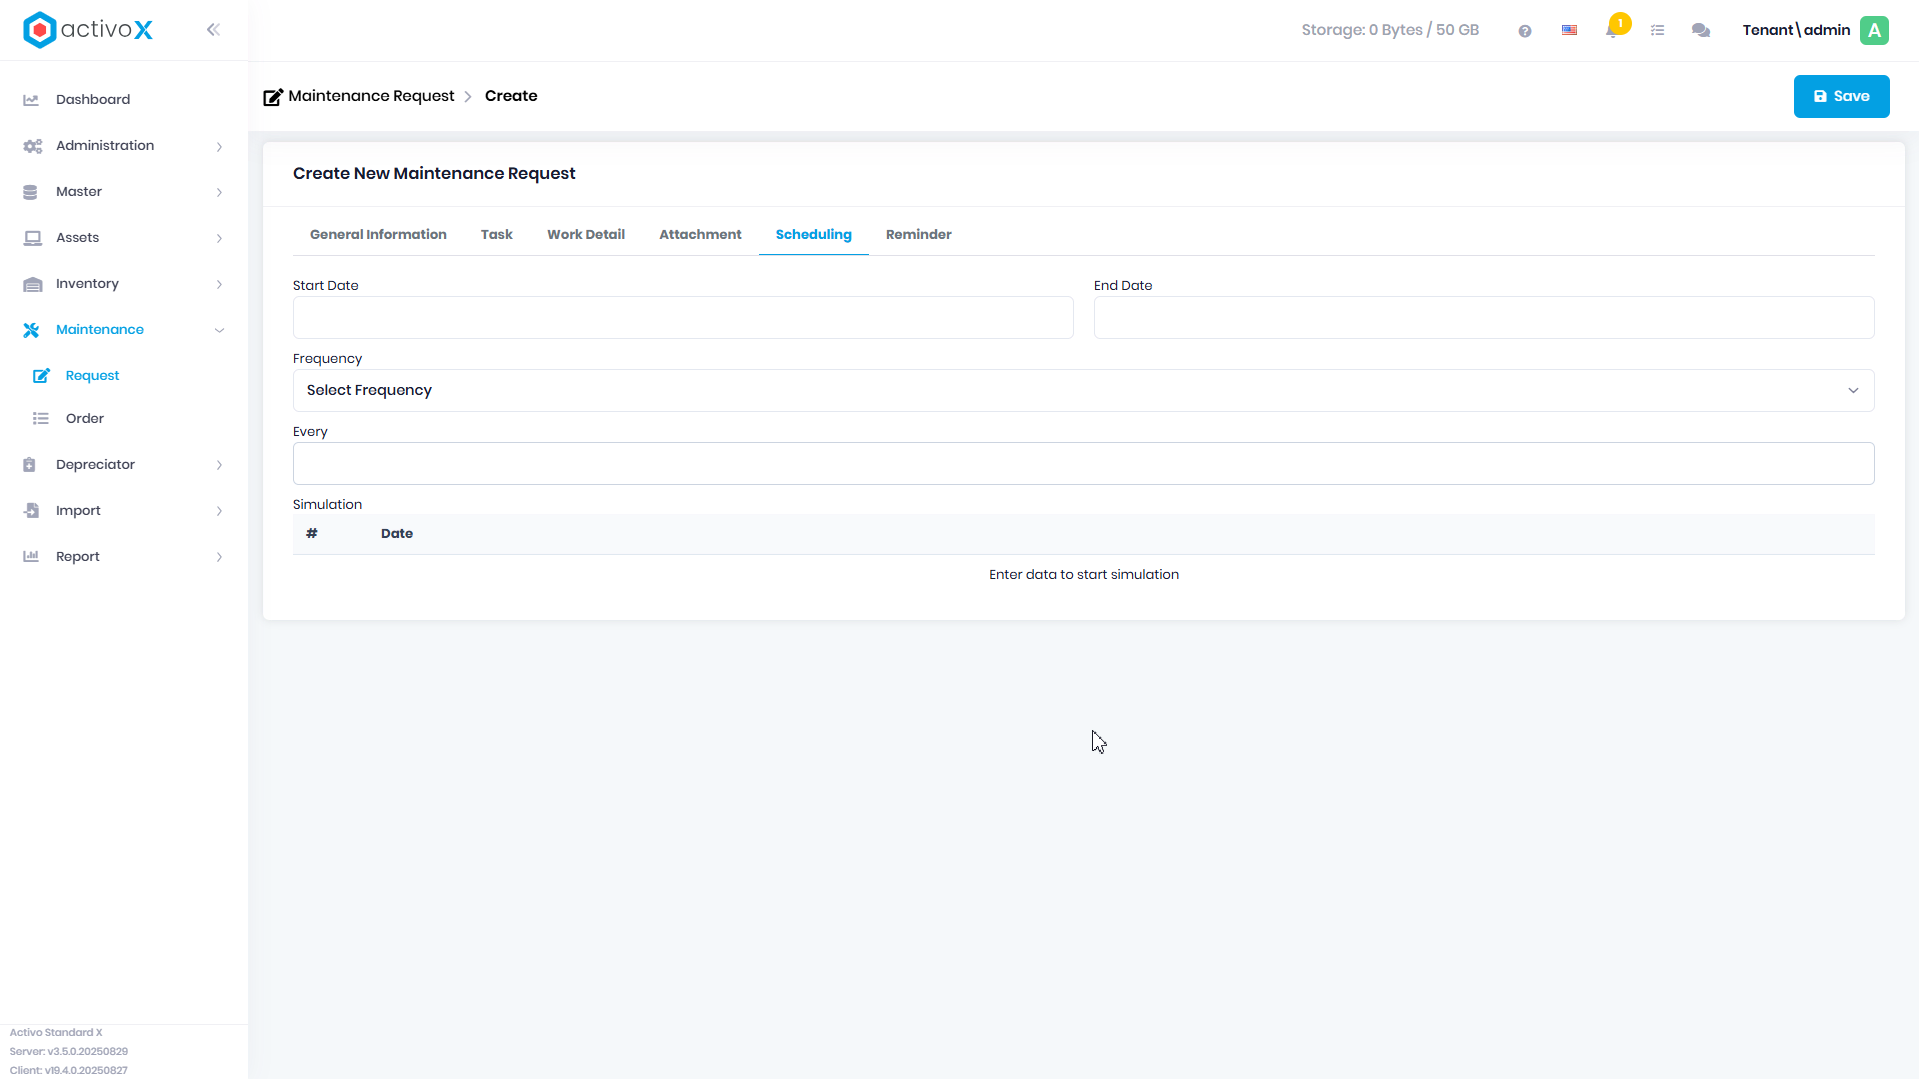This screenshot has width=1919, height=1079.
Task: Click the Assets laptop icon
Action: point(32,238)
